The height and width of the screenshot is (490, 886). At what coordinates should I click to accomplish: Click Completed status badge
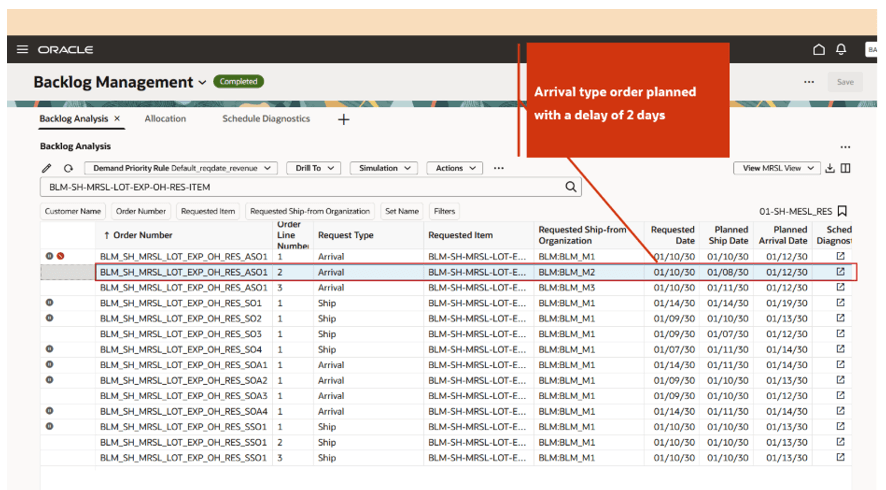[x=238, y=81]
